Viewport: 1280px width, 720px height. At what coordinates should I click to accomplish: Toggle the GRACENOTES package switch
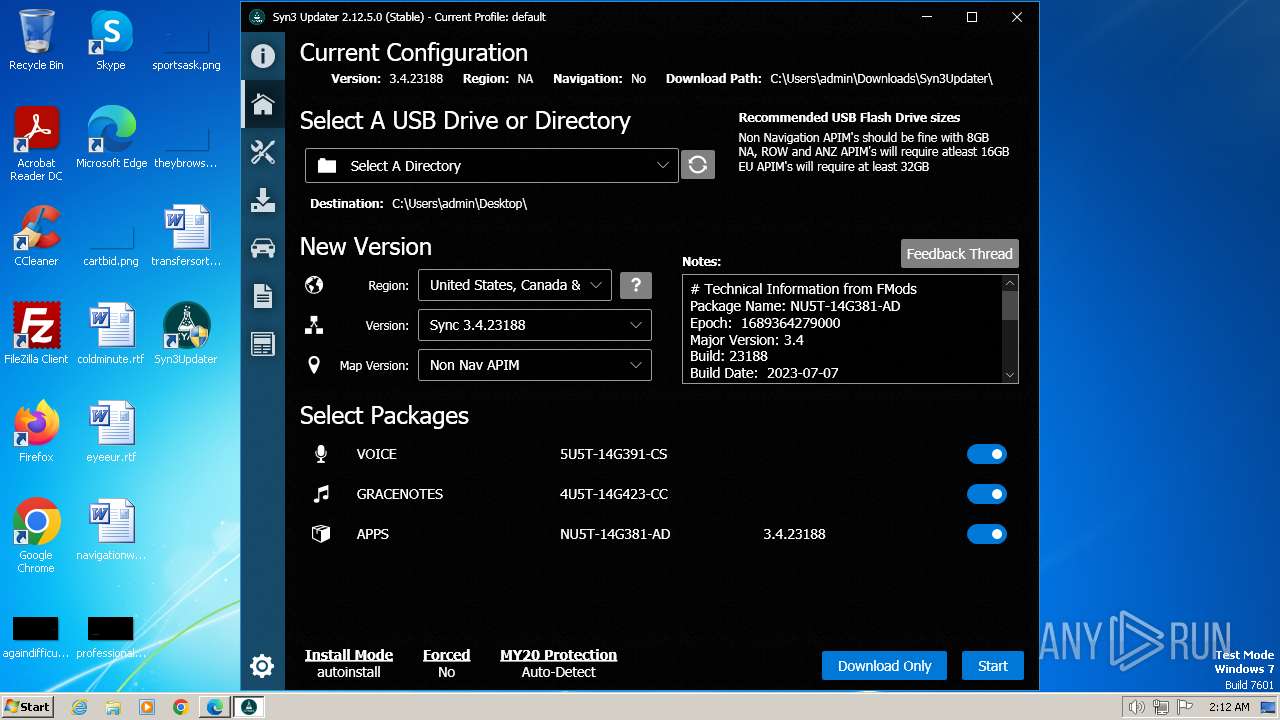click(x=987, y=494)
